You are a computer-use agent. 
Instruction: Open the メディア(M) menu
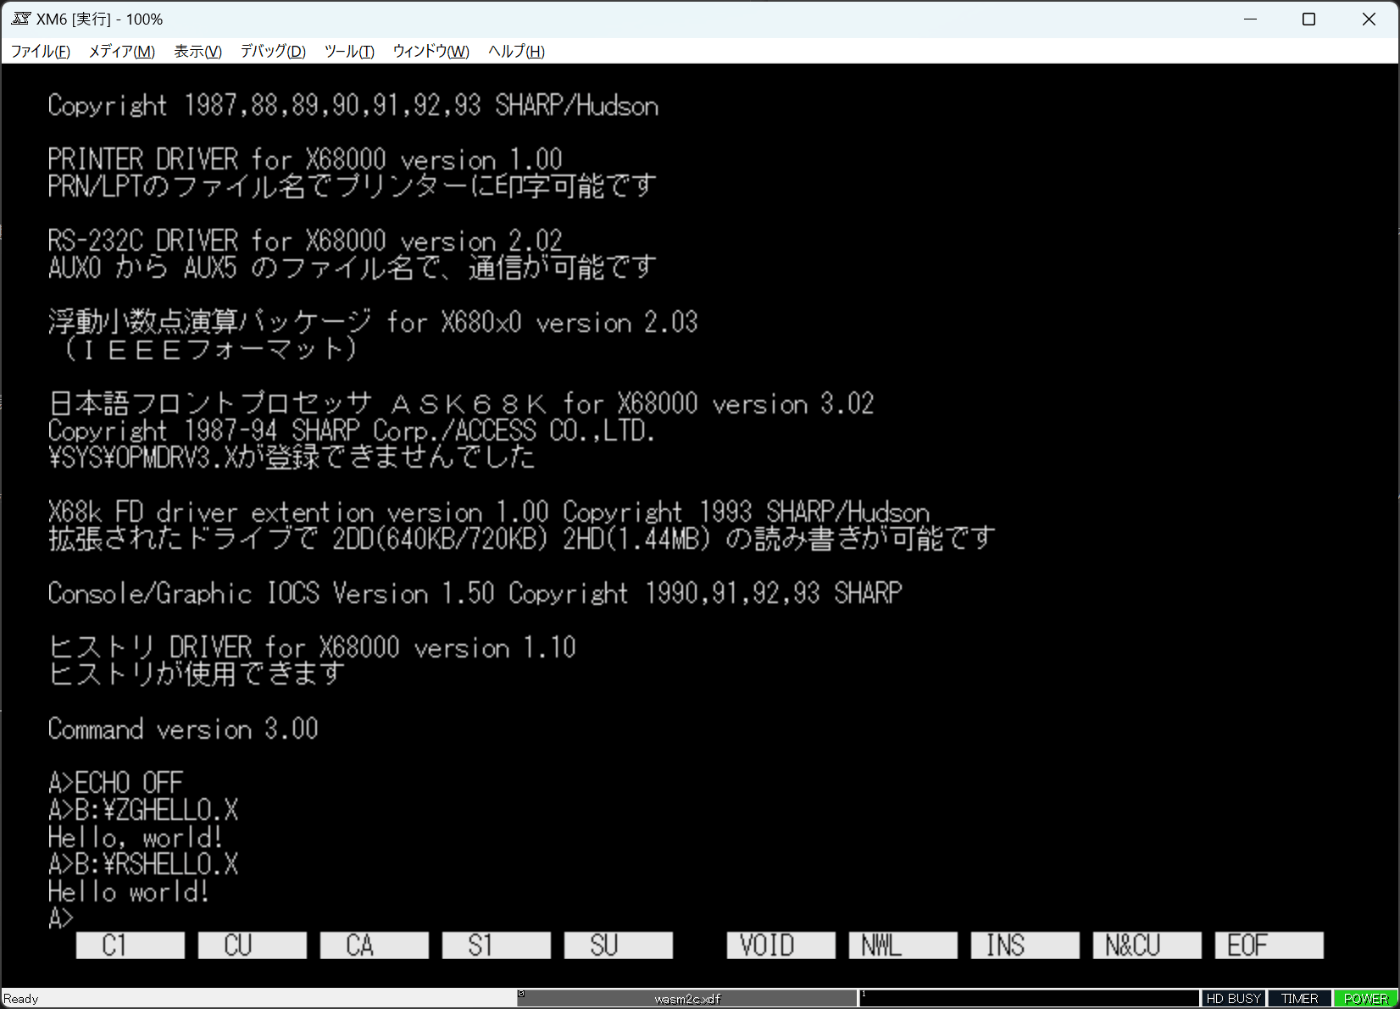point(122,51)
